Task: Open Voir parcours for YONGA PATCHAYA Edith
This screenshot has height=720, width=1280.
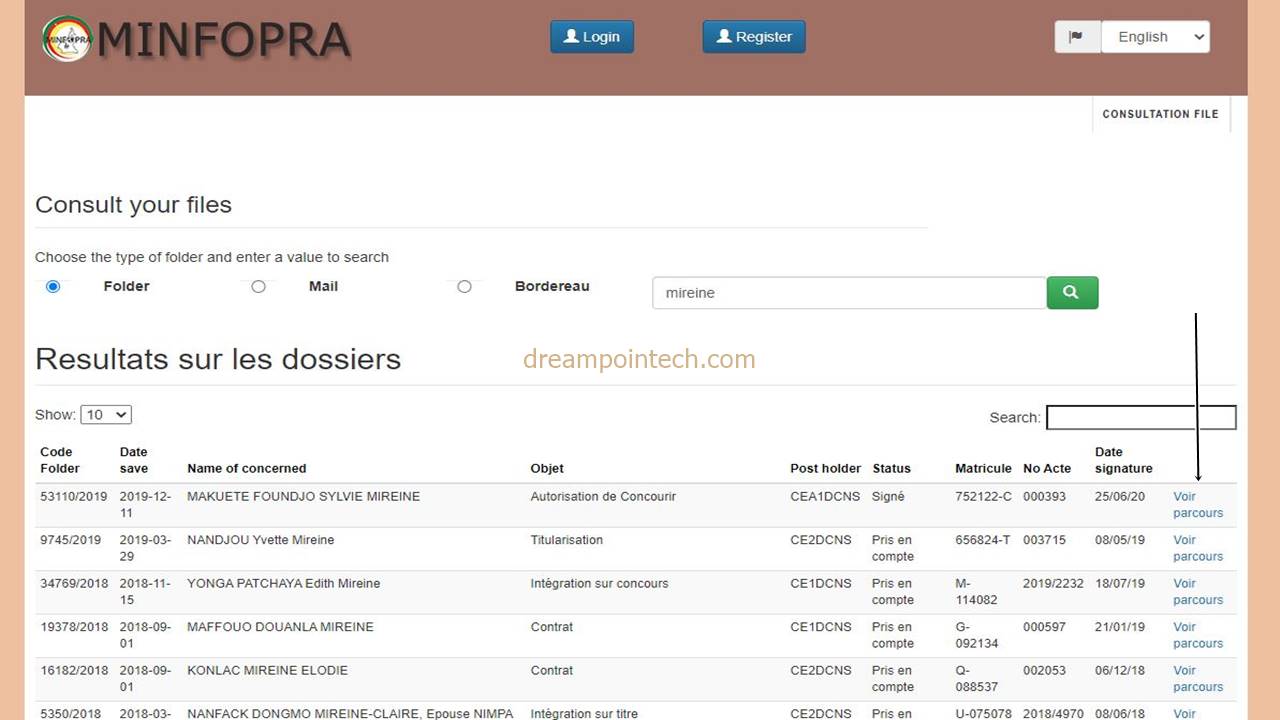Action: click(1197, 592)
